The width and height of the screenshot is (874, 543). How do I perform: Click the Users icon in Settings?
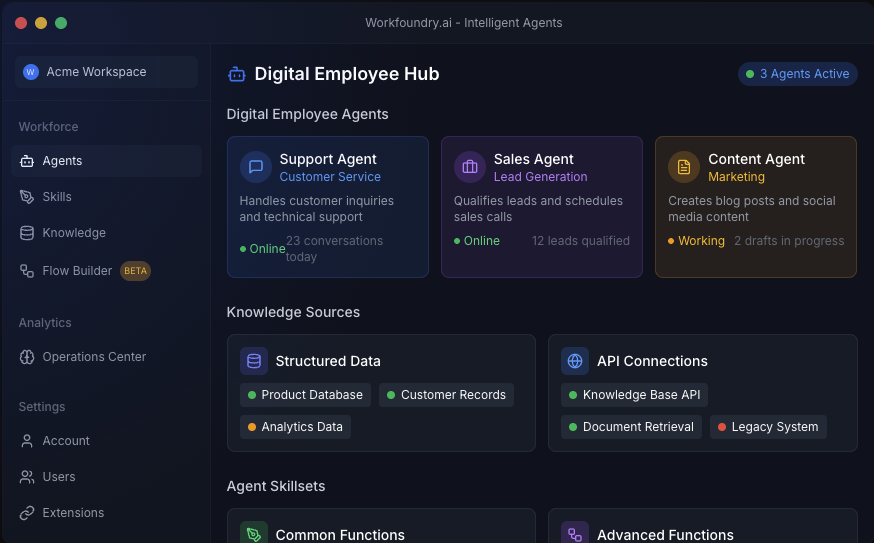27,477
